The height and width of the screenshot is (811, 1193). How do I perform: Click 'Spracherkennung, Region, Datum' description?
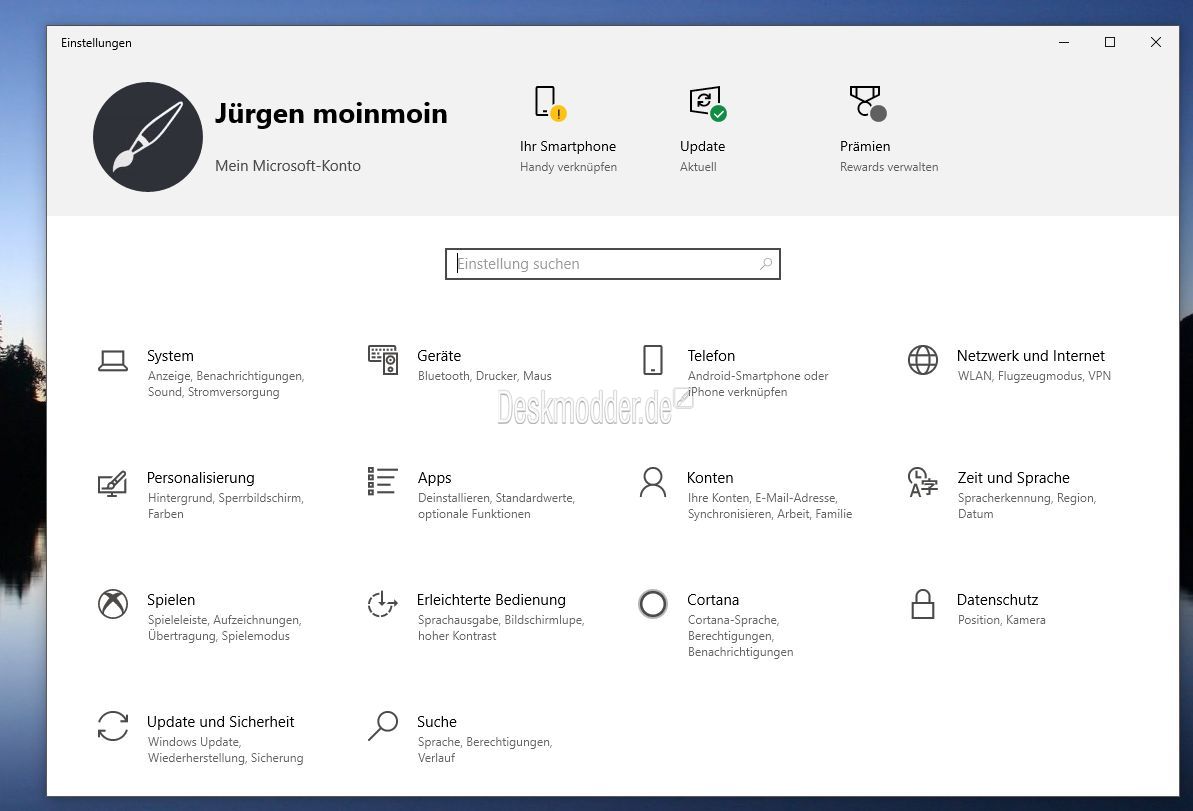tap(1026, 506)
